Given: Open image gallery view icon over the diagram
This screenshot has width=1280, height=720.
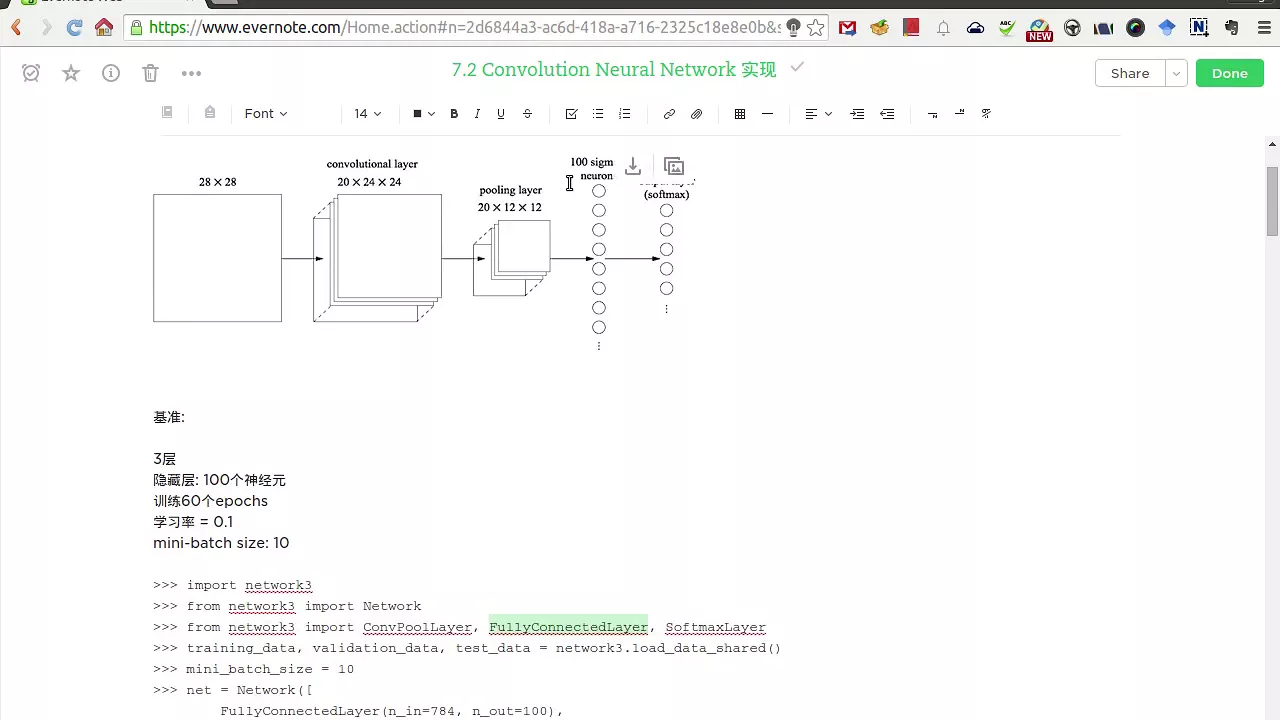Looking at the screenshot, I should pos(674,166).
